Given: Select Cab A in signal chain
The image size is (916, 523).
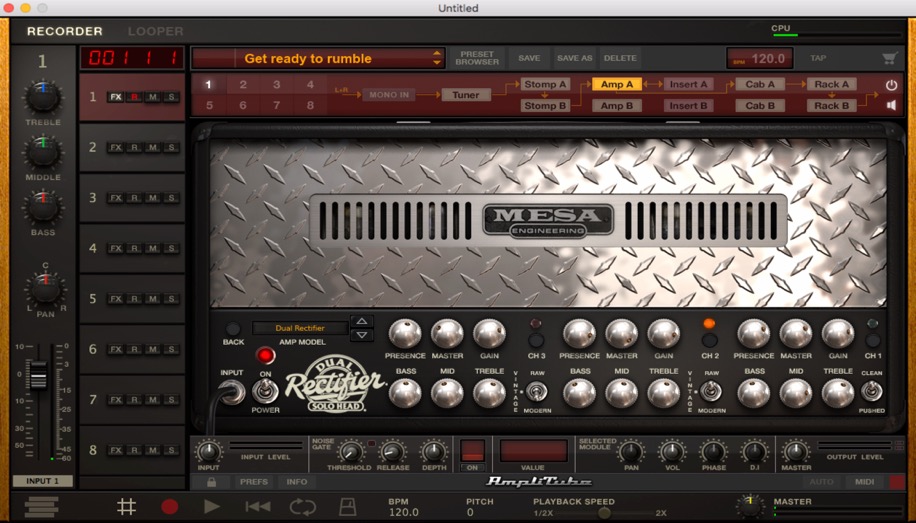Looking at the screenshot, I should [x=759, y=85].
